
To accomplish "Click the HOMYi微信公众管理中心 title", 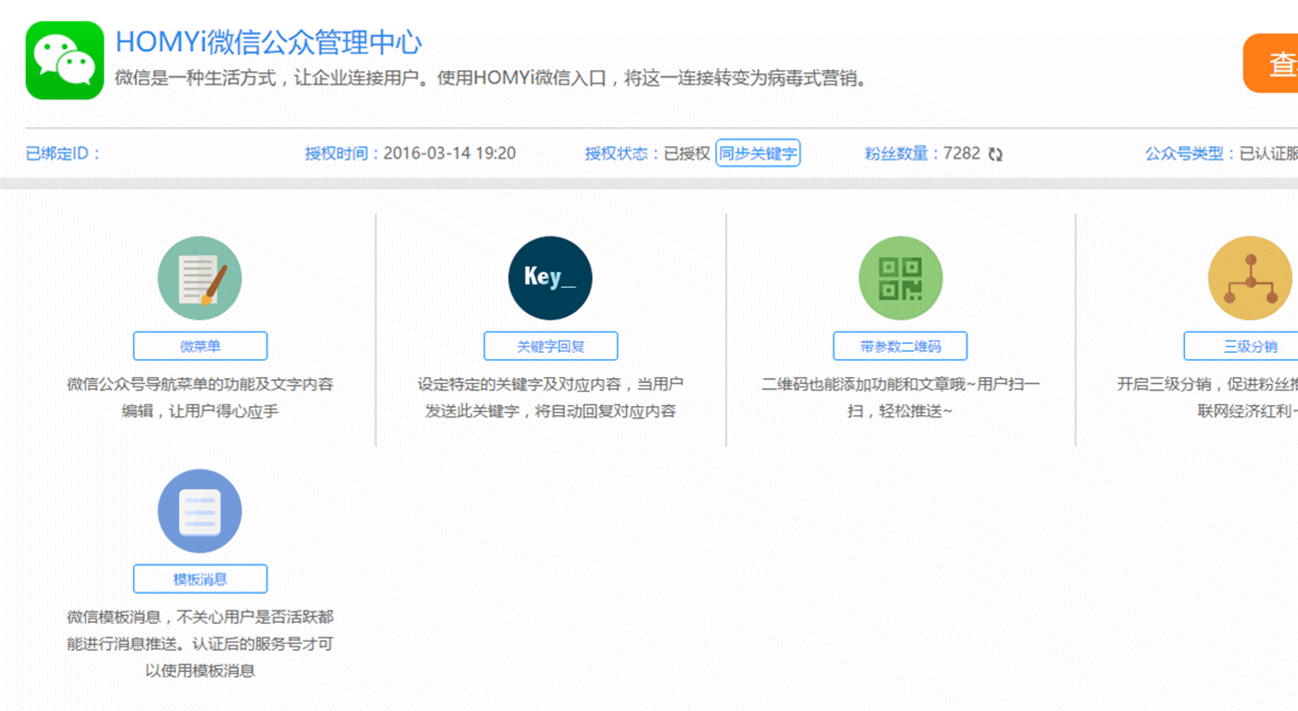I will tap(268, 42).
